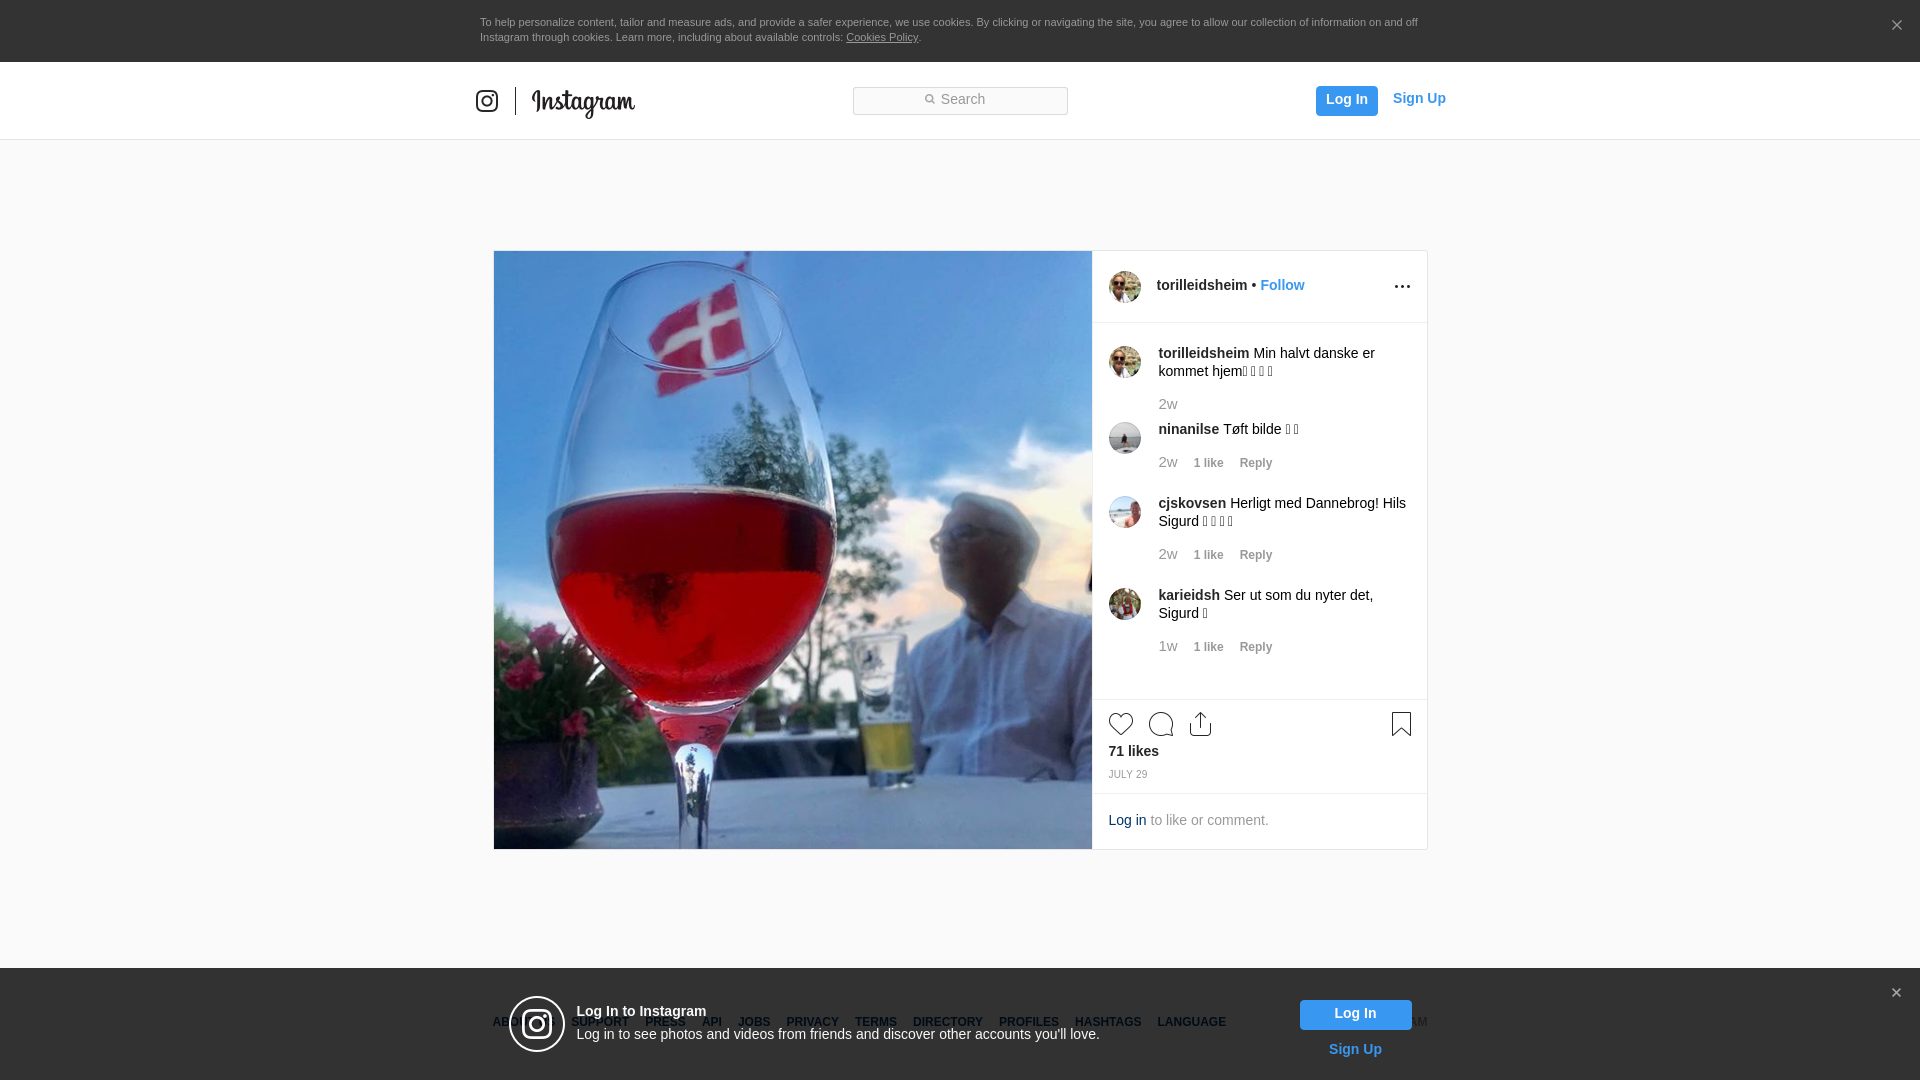The height and width of the screenshot is (1080, 1920).
Task: Click the share post icon
Action: tap(1201, 724)
